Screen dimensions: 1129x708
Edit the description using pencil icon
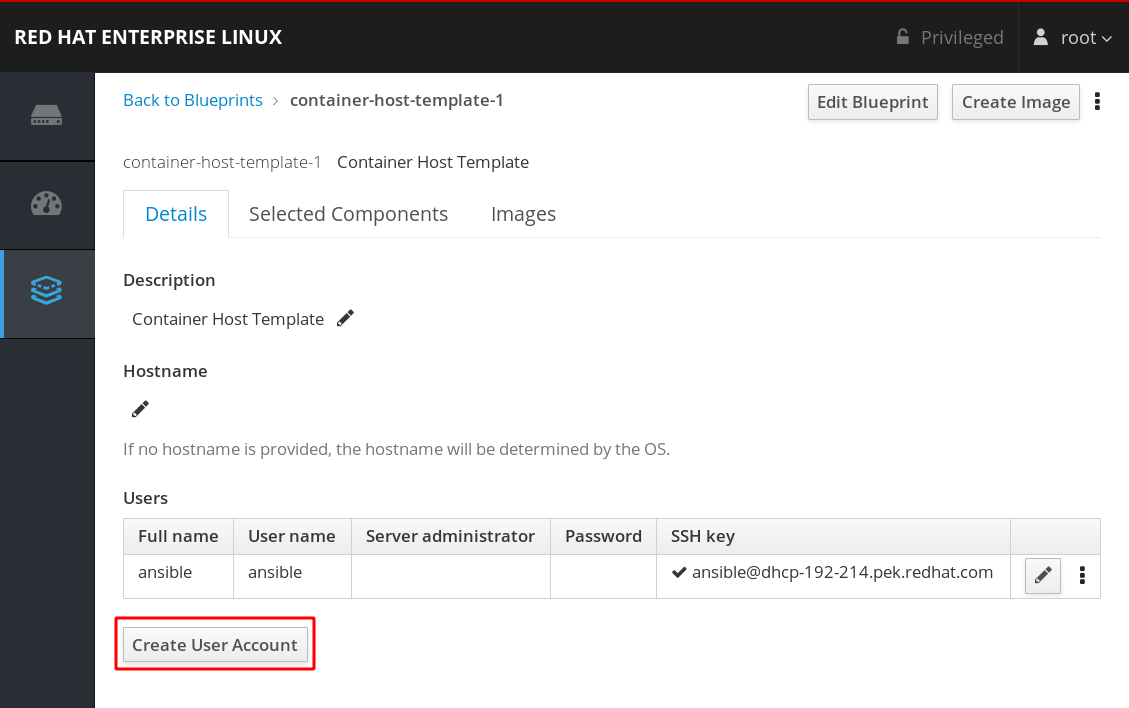point(345,319)
